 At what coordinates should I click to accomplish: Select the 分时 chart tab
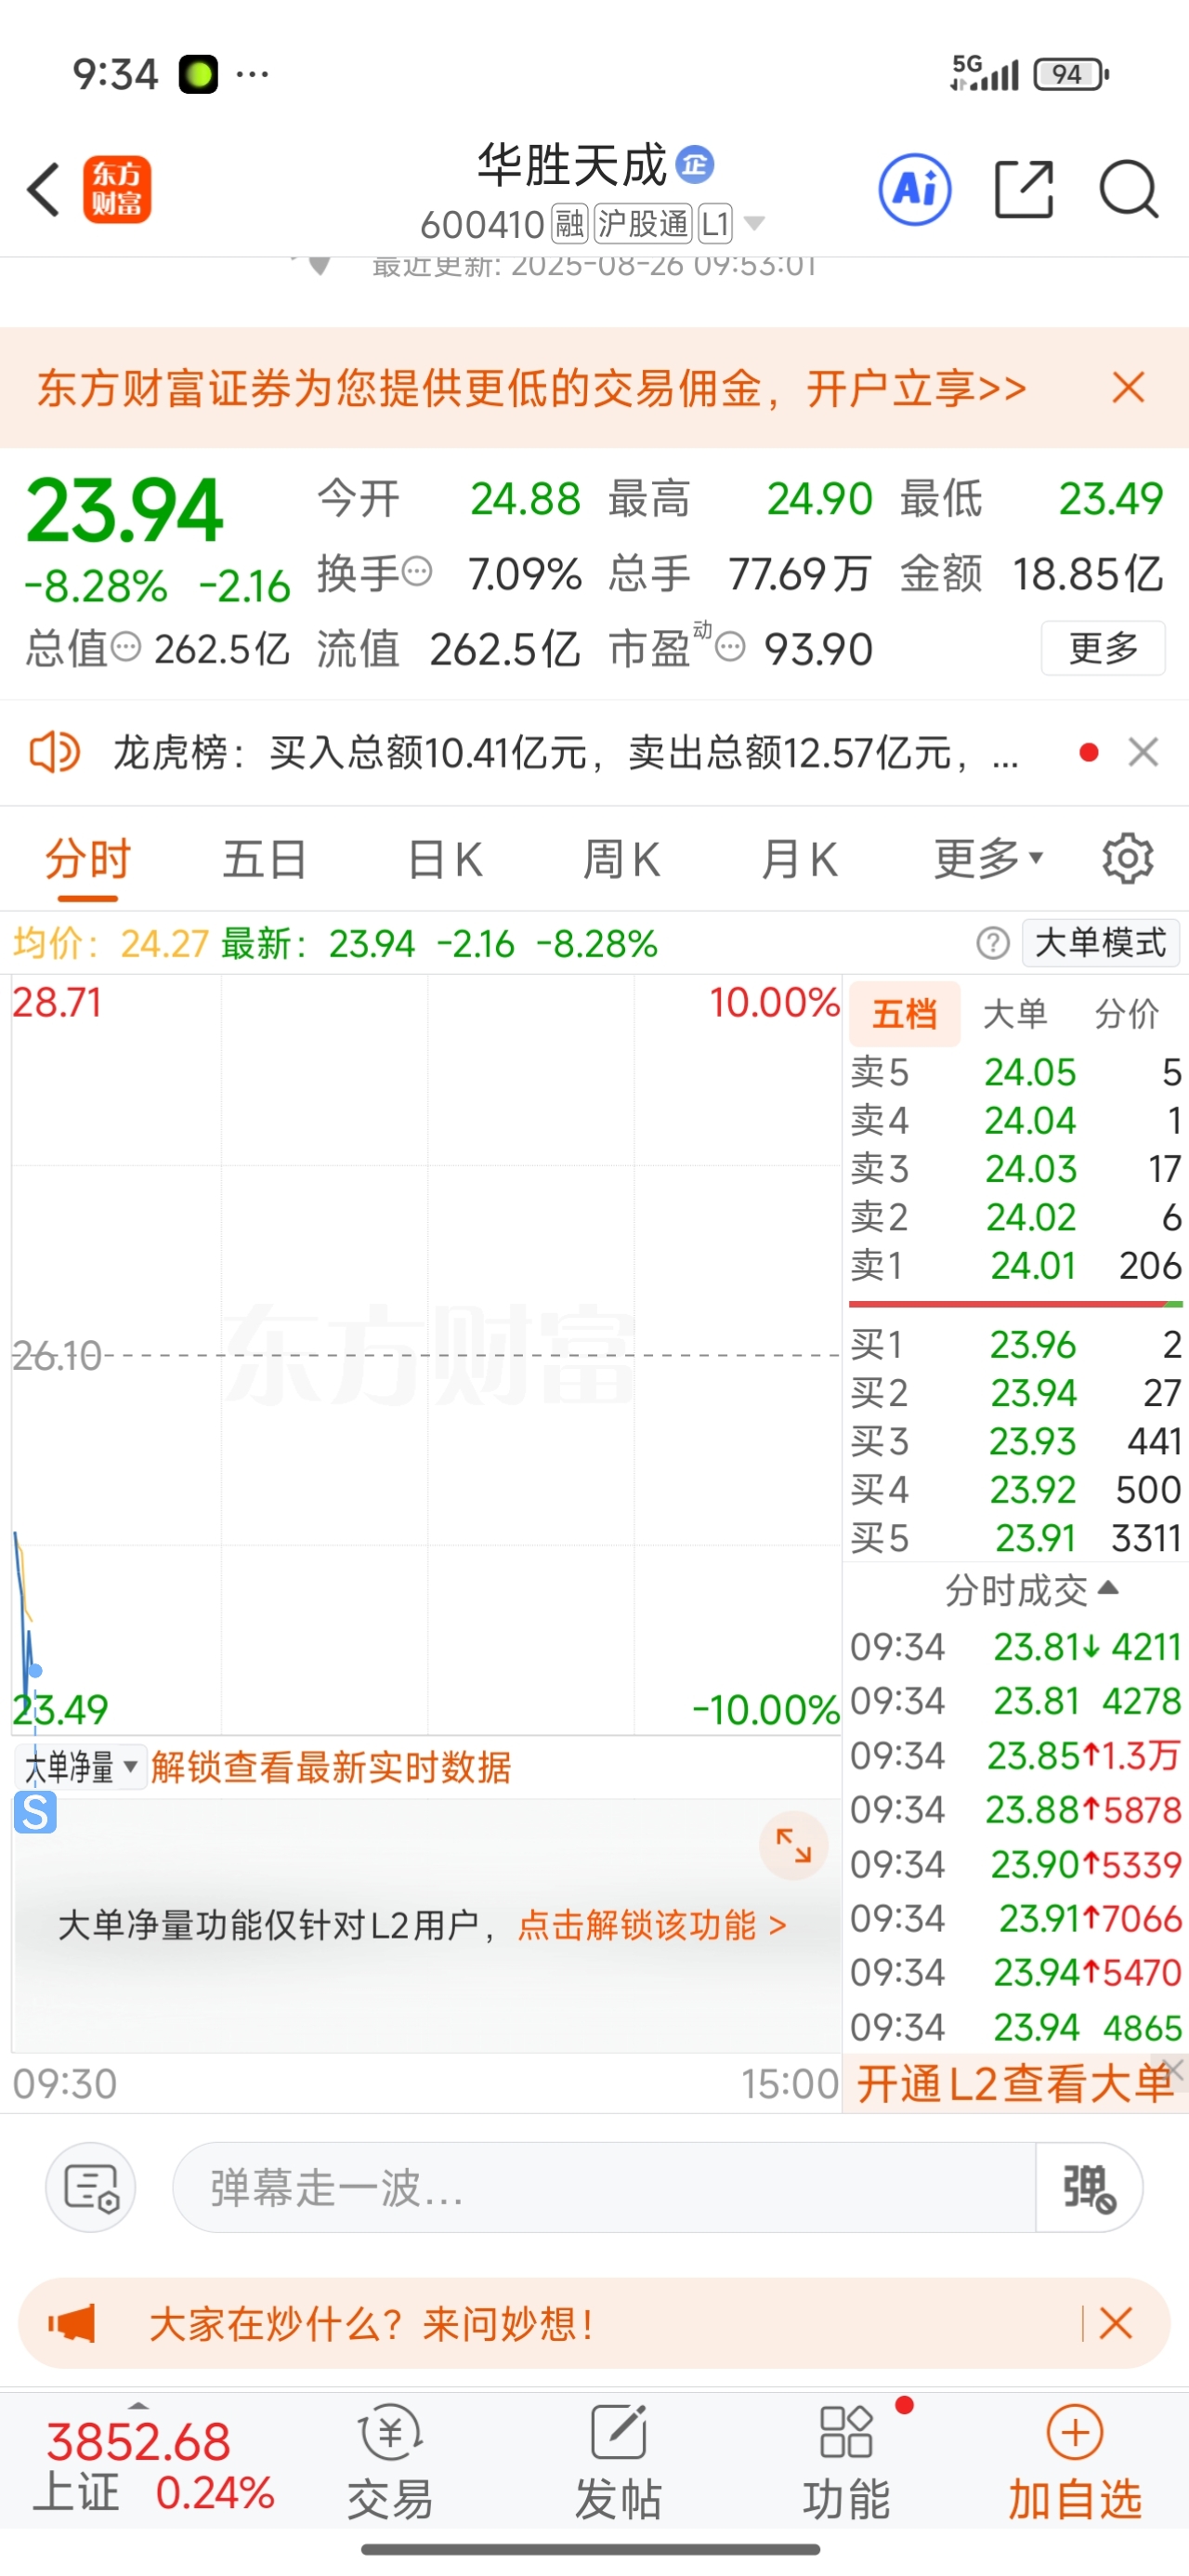pyautogui.click(x=88, y=859)
